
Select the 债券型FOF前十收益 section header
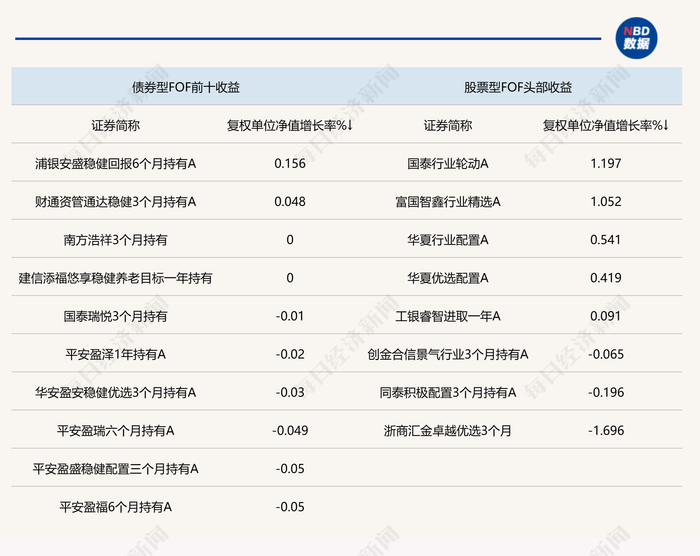186,87
